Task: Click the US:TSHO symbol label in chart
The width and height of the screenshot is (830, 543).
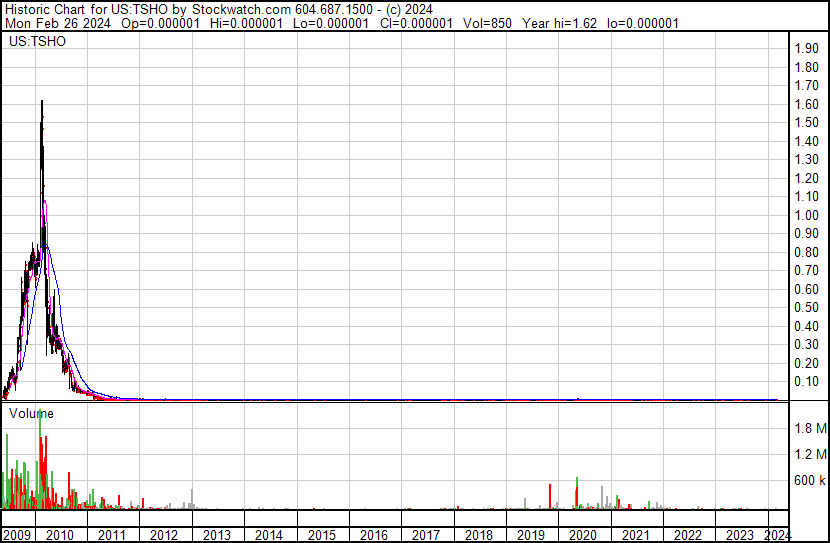Action: pos(38,41)
